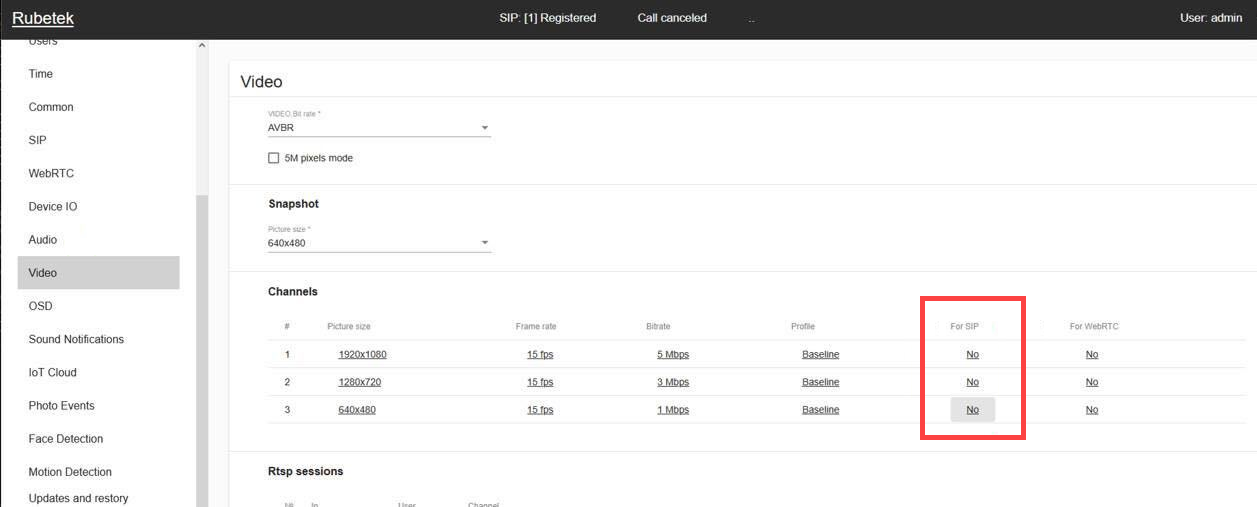
Task: Click the Rubetek logo link
Action: (x=43, y=18)
